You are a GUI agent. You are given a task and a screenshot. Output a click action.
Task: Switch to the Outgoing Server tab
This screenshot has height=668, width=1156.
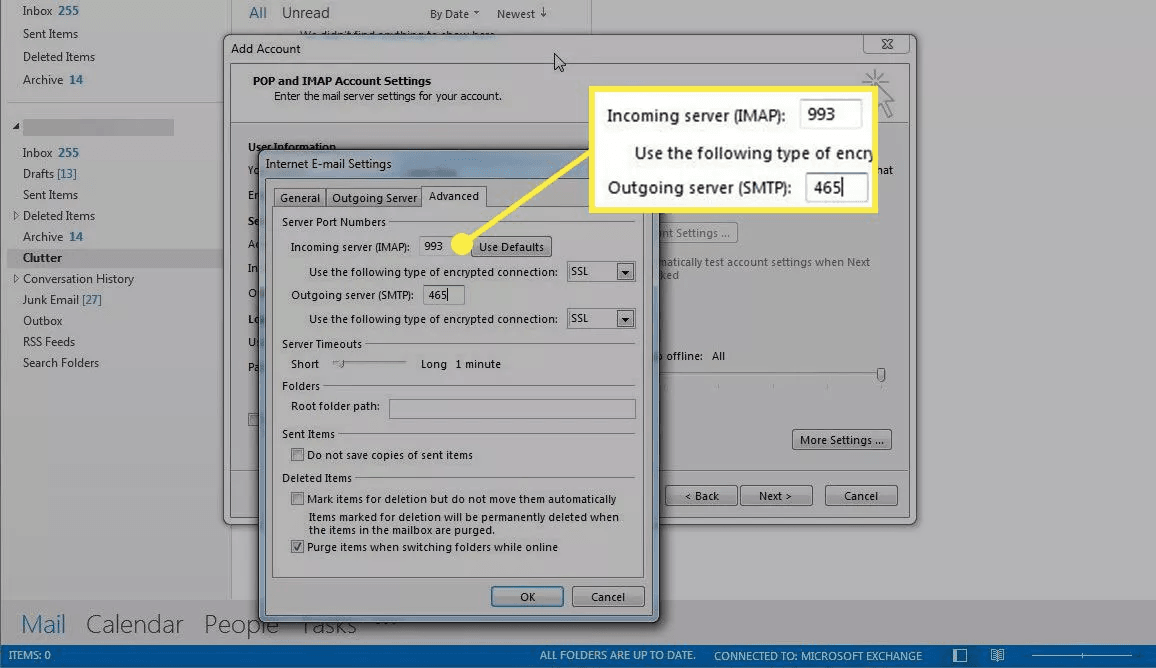point(374,198)
